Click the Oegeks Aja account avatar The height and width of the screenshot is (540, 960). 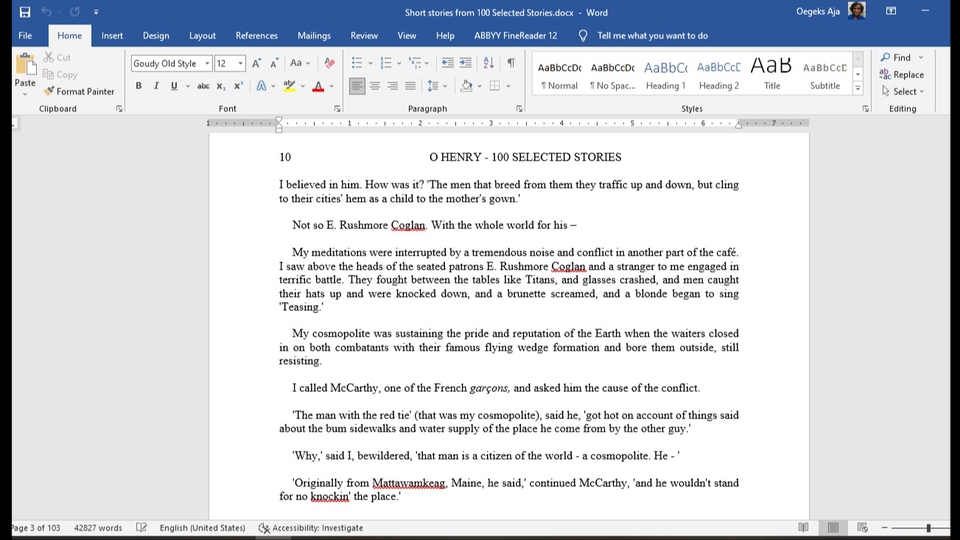point(857,11)
